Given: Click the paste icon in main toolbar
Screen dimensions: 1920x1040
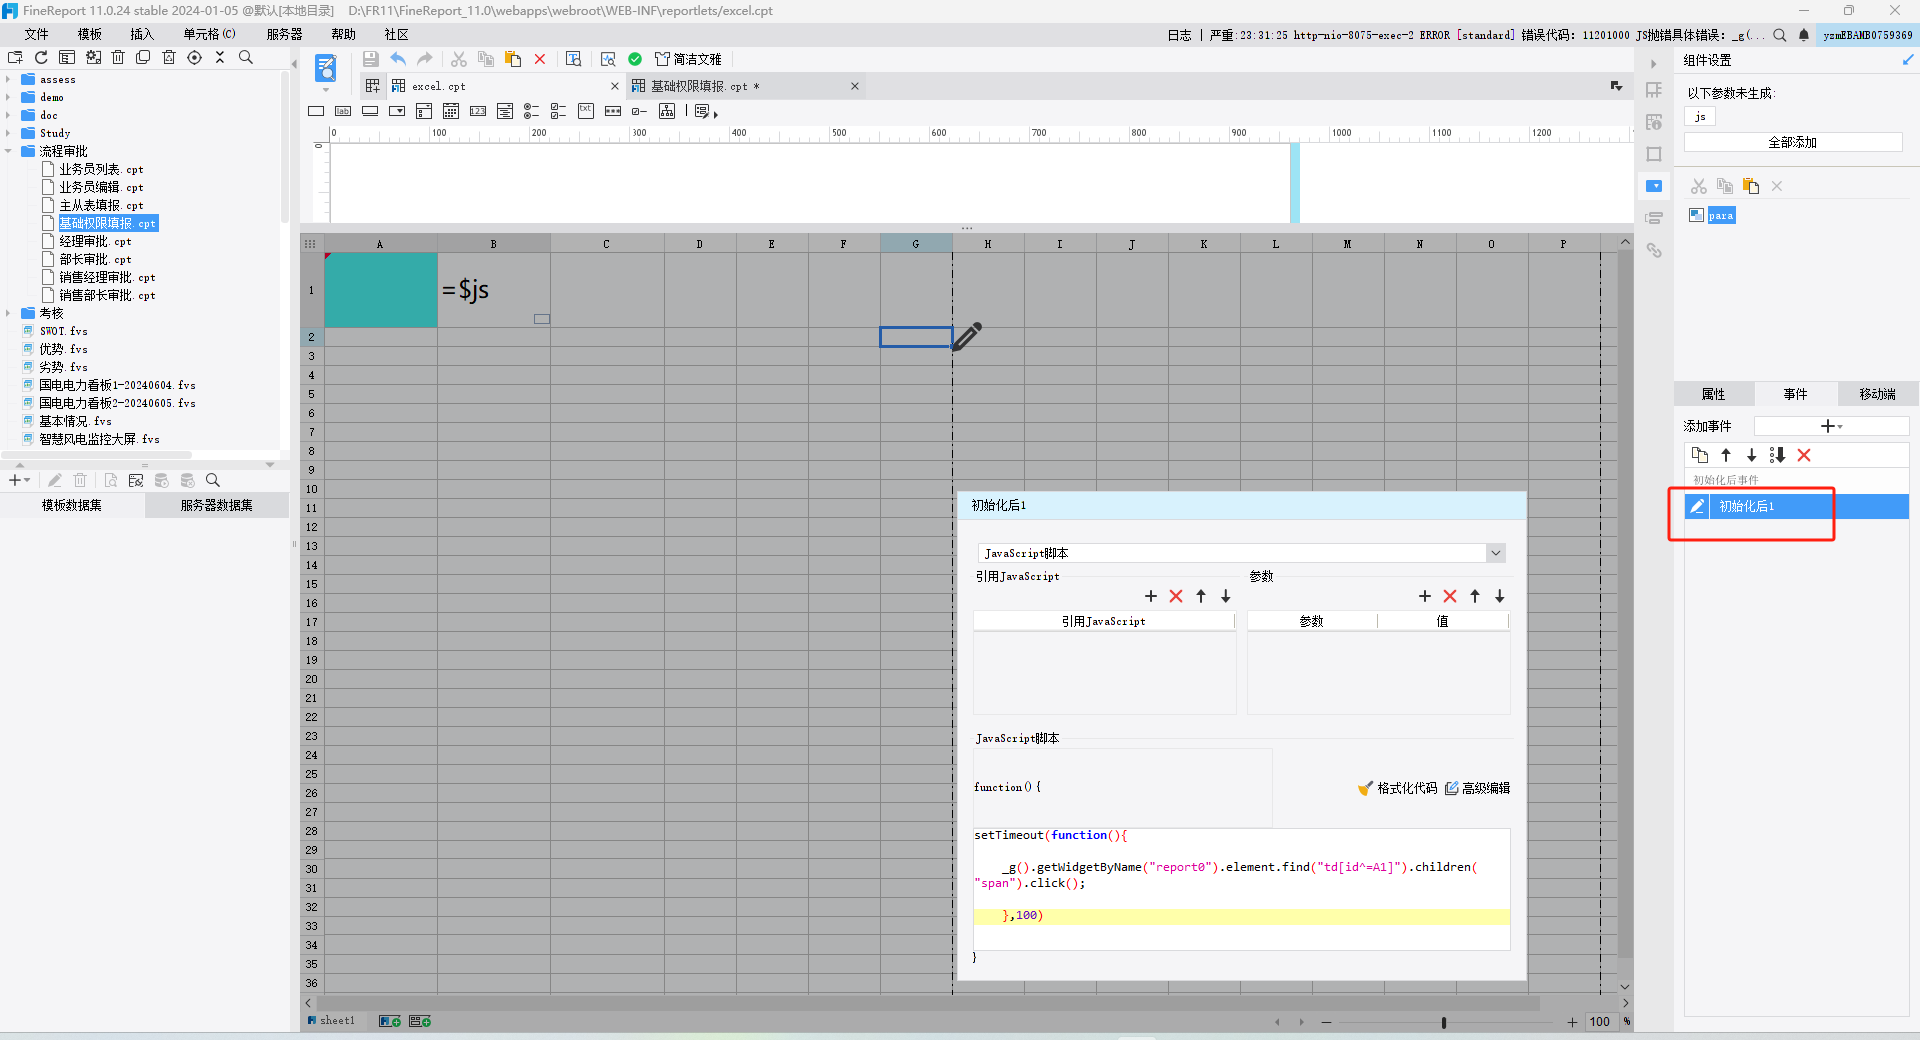Looking at the screenshot, I should (513, 59).
